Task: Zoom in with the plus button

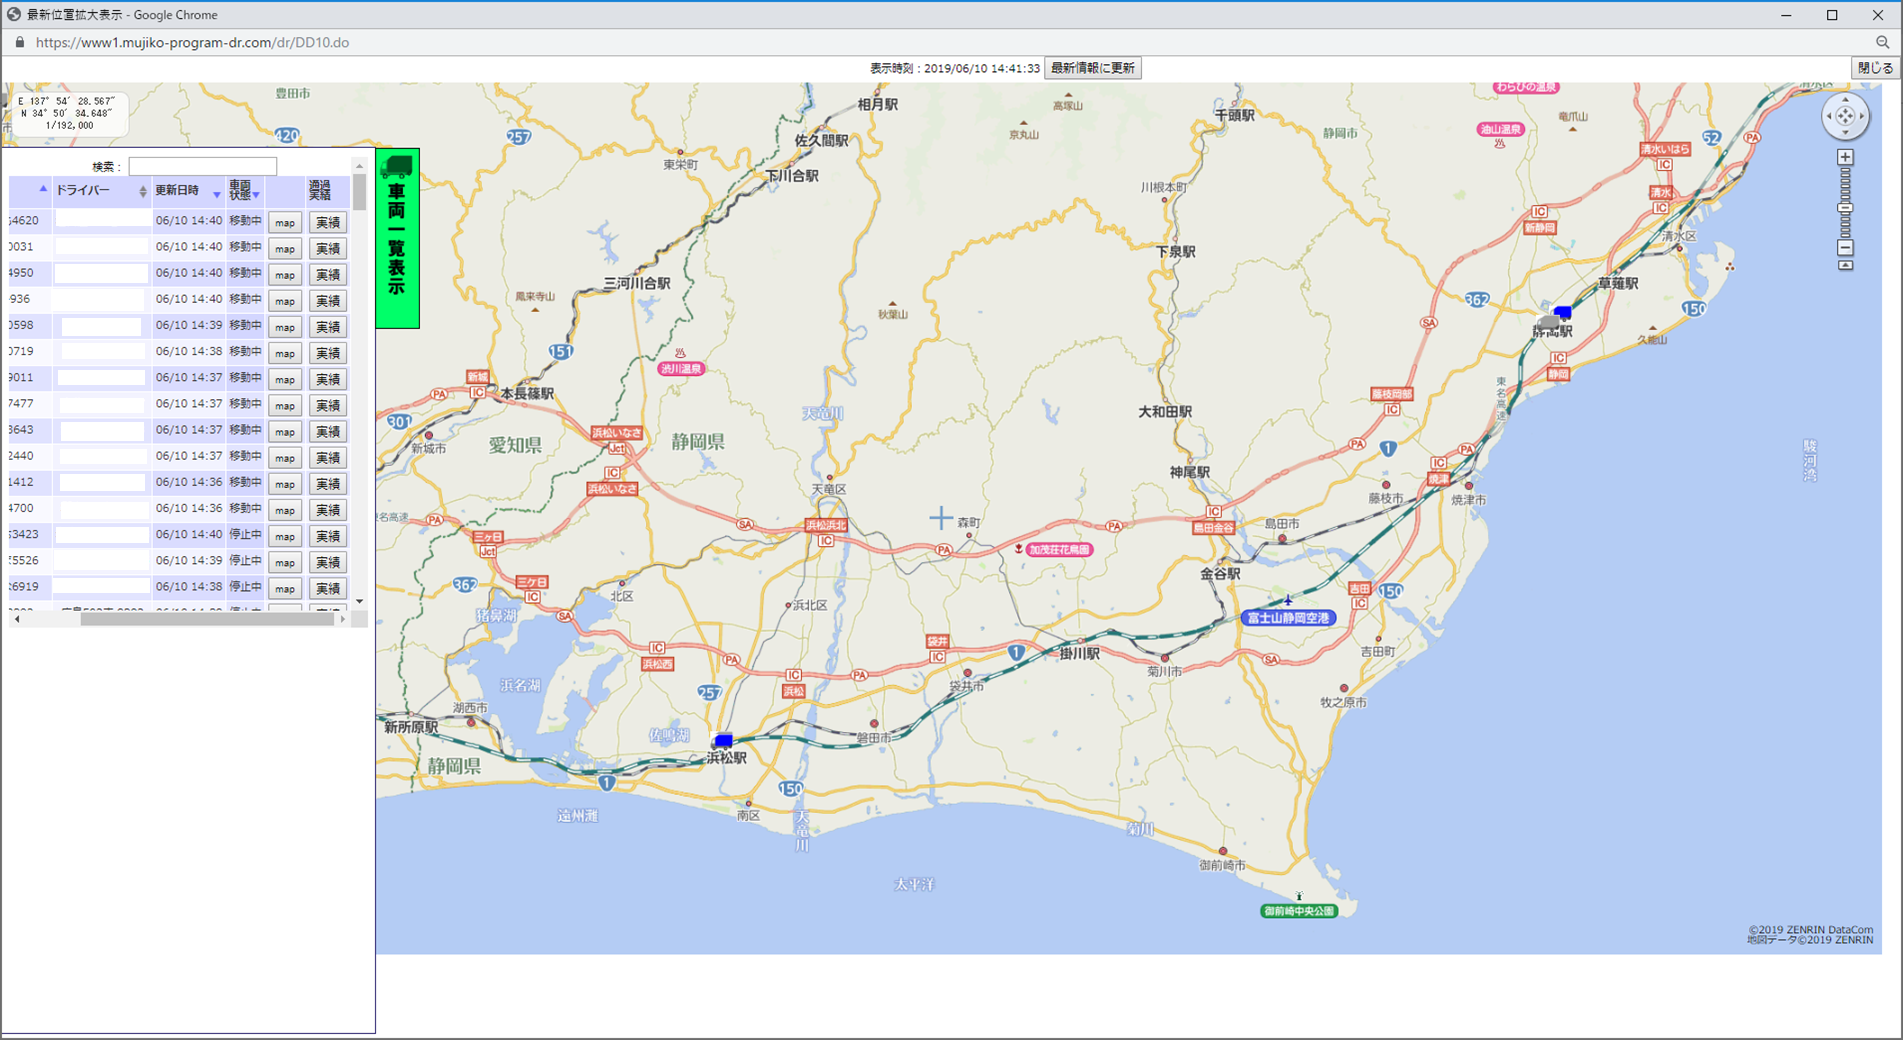Action: coord(1845,157)
